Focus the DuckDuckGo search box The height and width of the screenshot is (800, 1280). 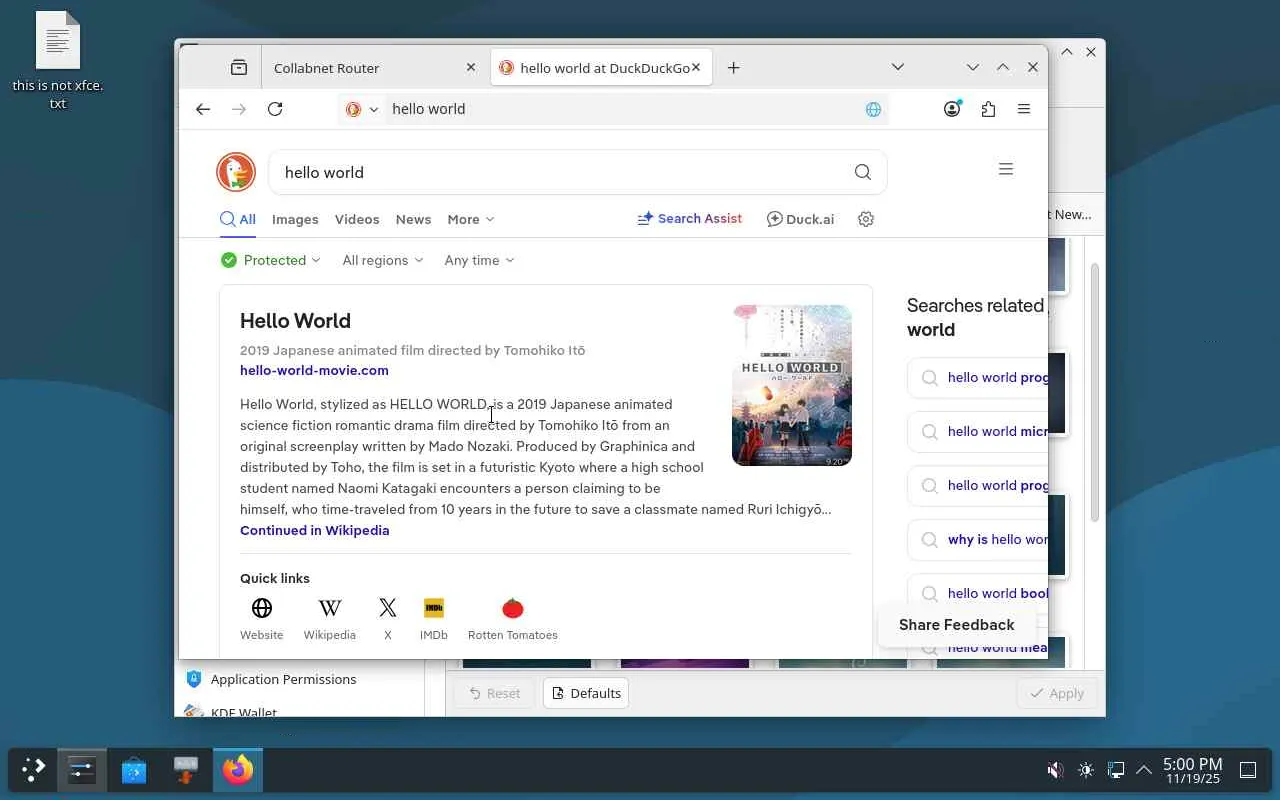coord(560,172)
